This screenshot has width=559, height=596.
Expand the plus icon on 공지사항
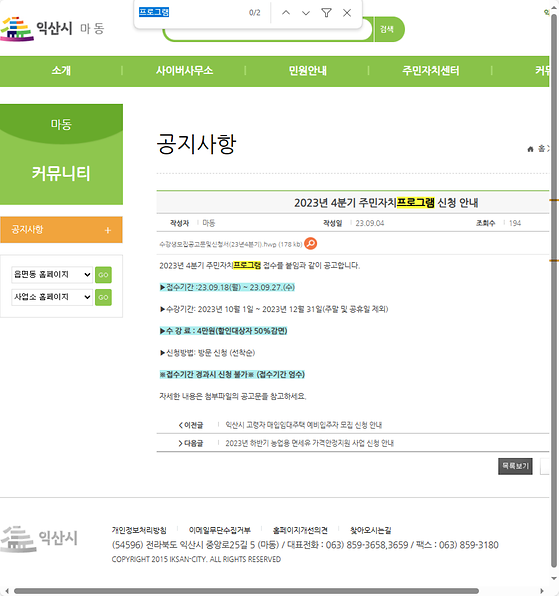tap(108, 230)
